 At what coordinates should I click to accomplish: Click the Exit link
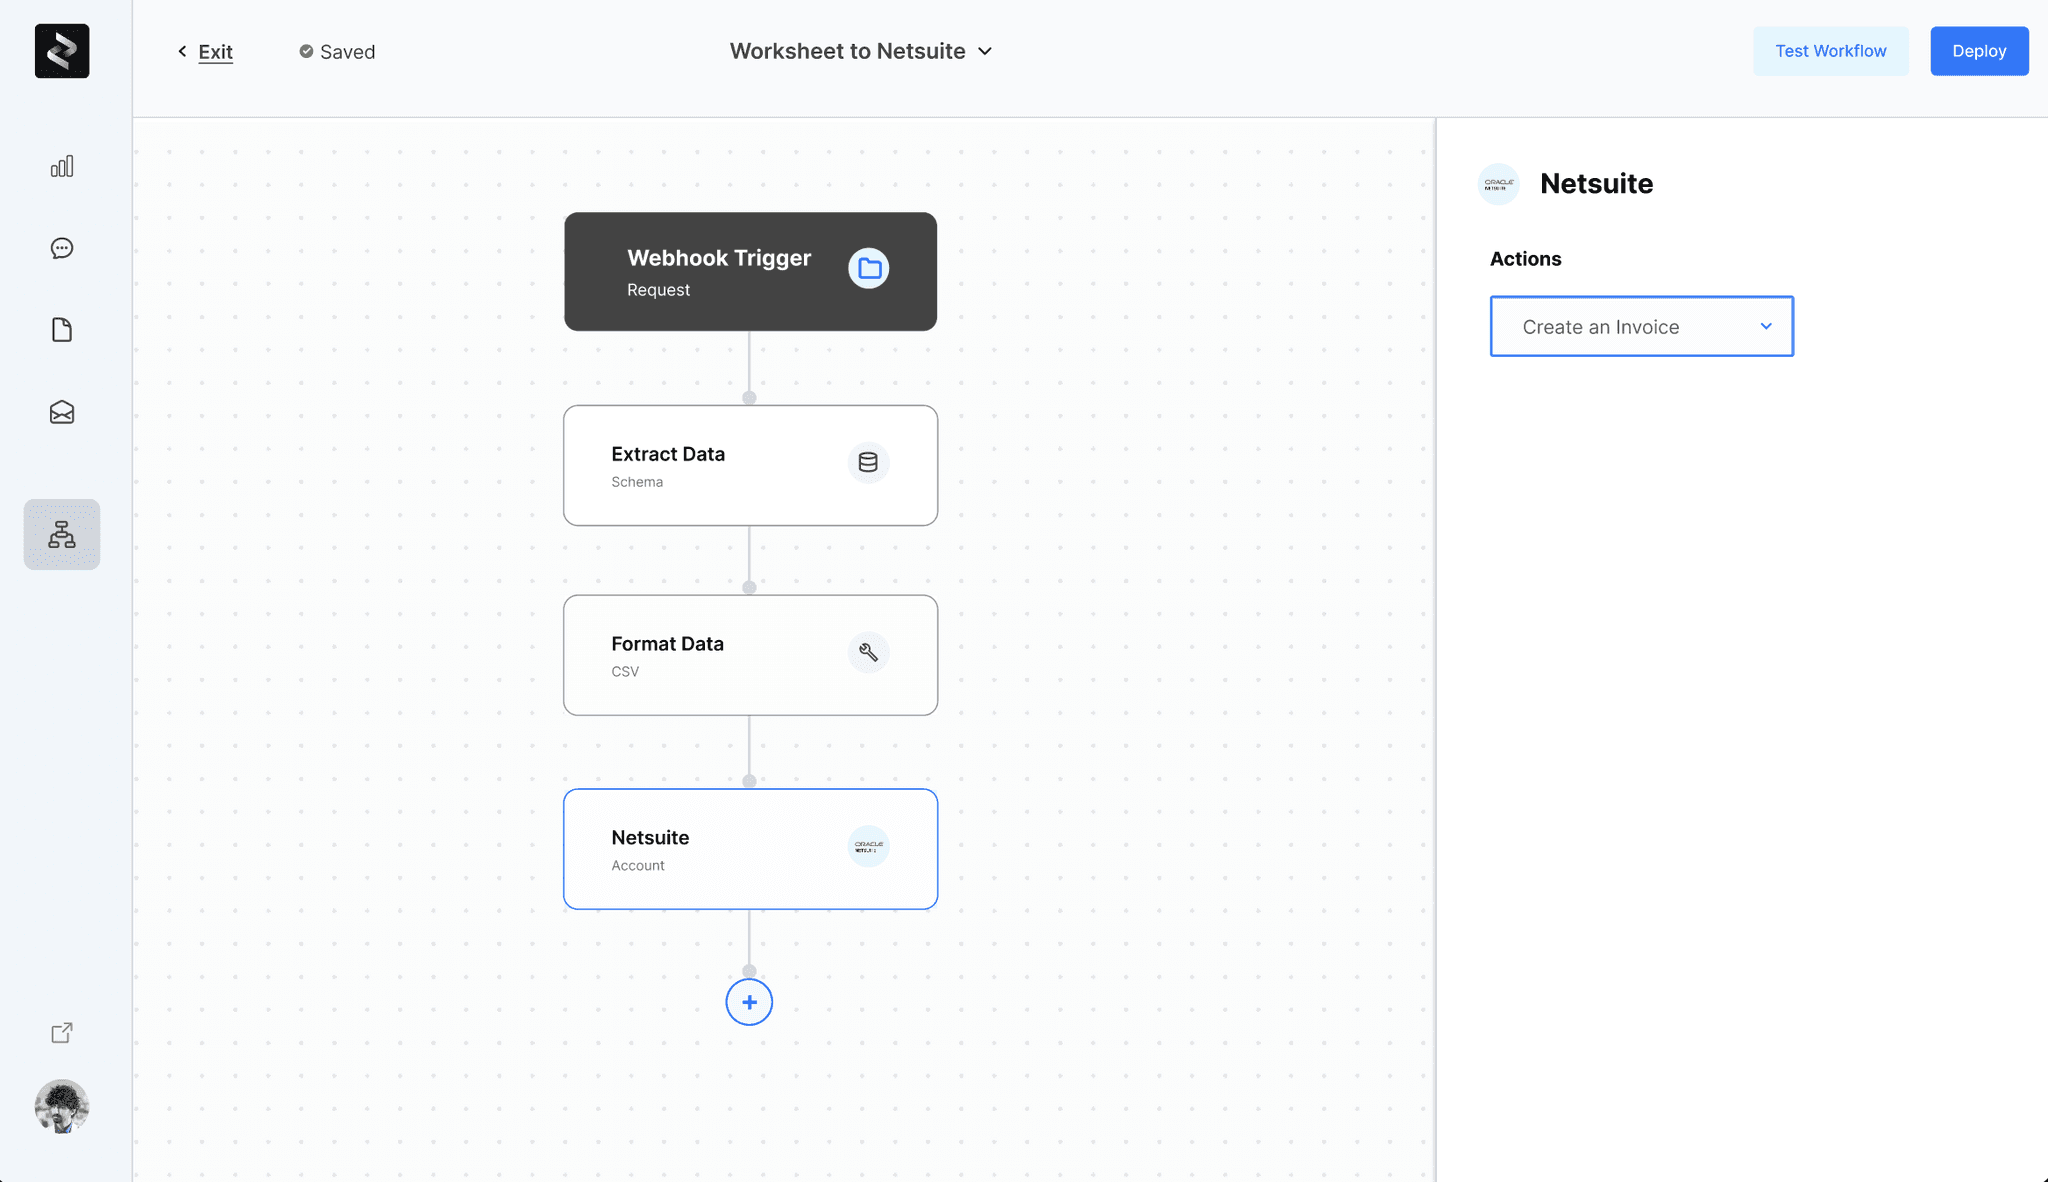pyautogui.click(x=215, y=52)
